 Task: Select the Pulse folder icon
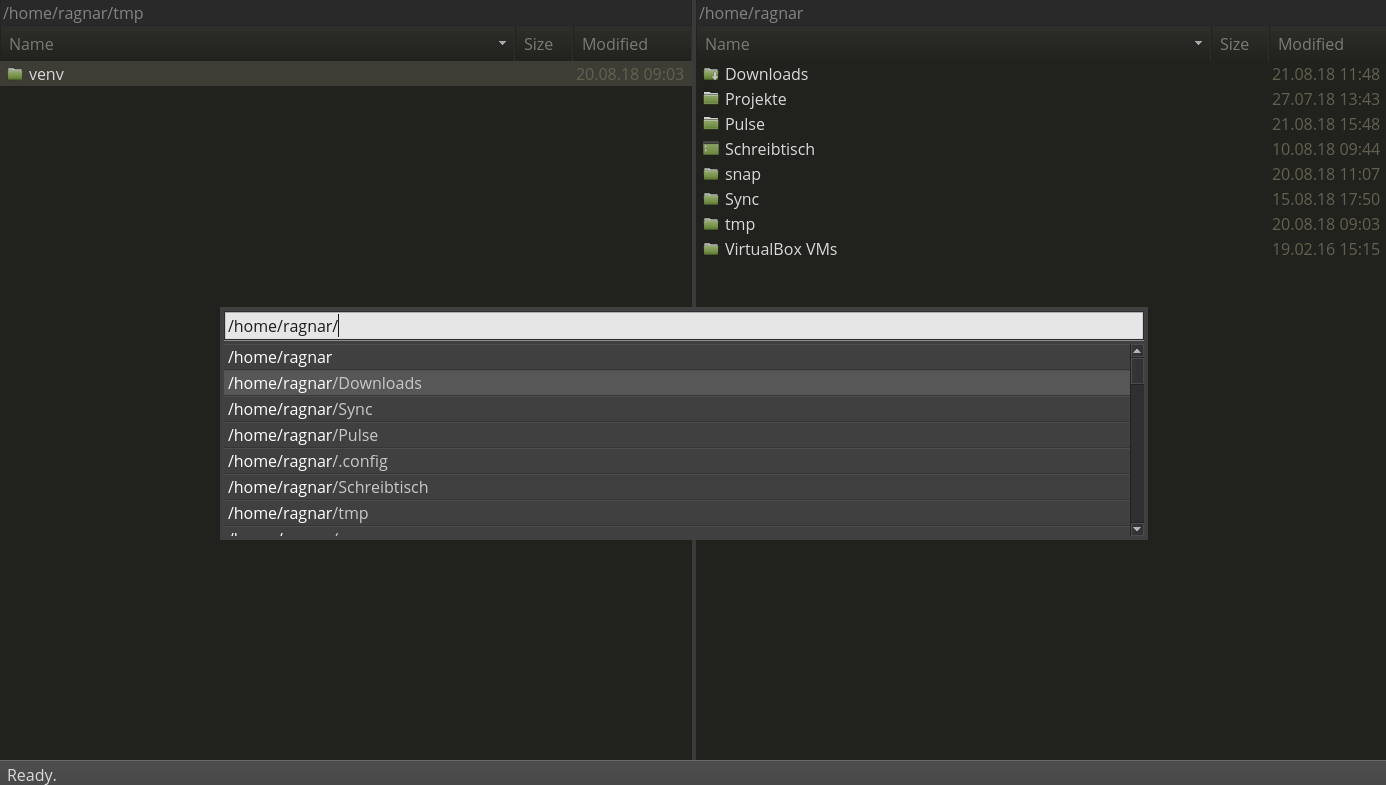(711, 124)
